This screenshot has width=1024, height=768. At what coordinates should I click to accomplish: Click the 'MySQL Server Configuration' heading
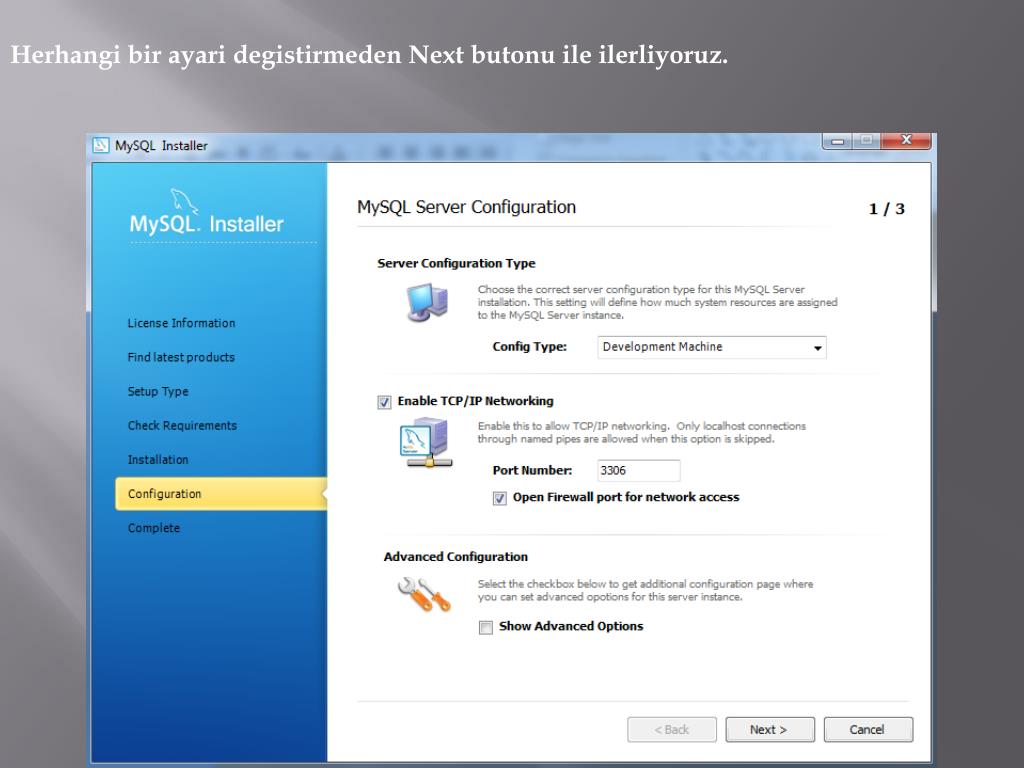coord(466,207)
